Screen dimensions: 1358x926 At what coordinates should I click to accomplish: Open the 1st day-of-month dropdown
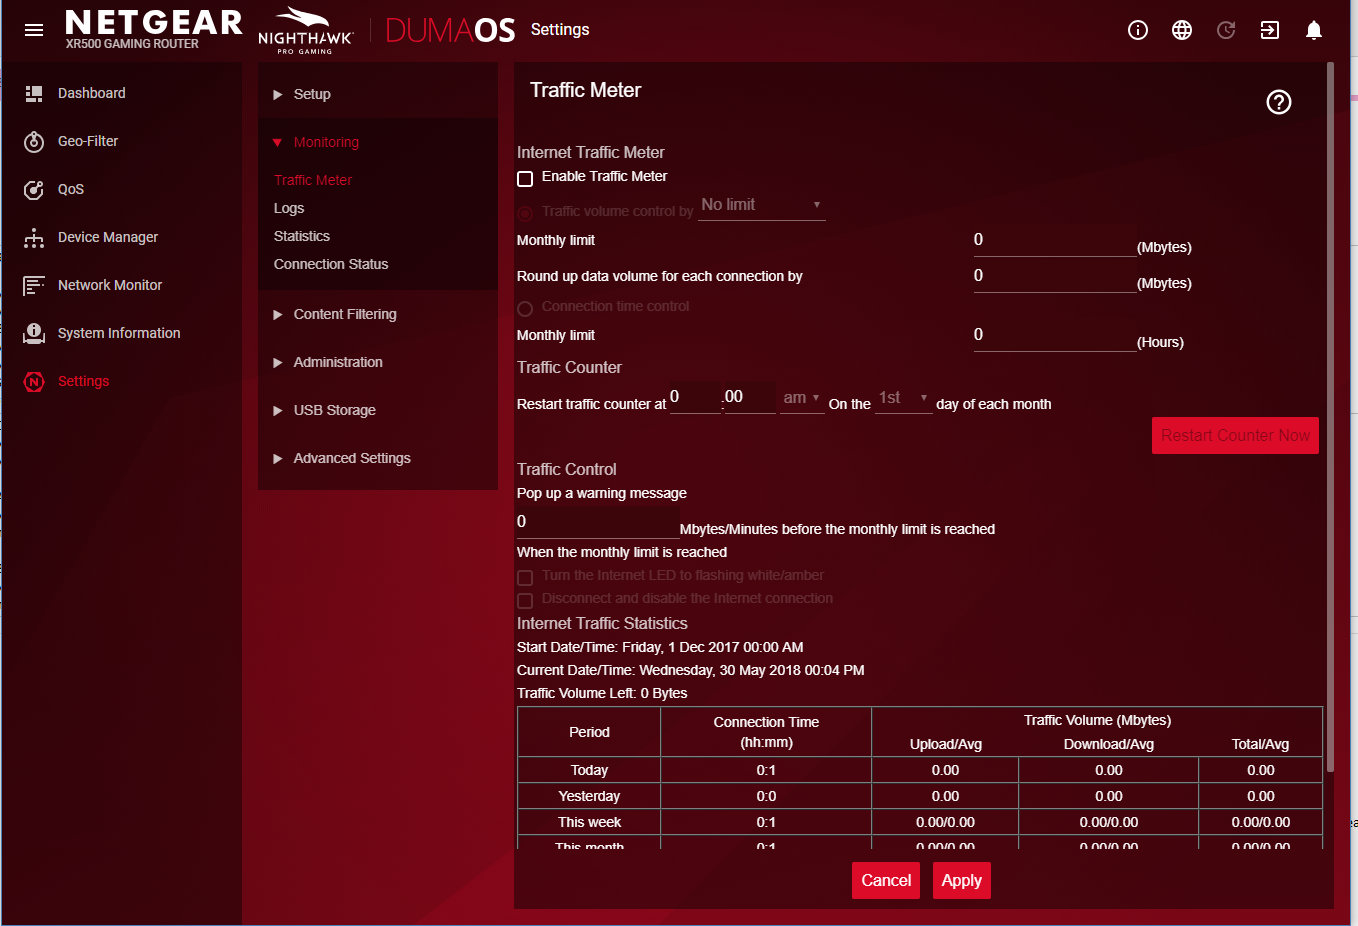coord(902,398)
